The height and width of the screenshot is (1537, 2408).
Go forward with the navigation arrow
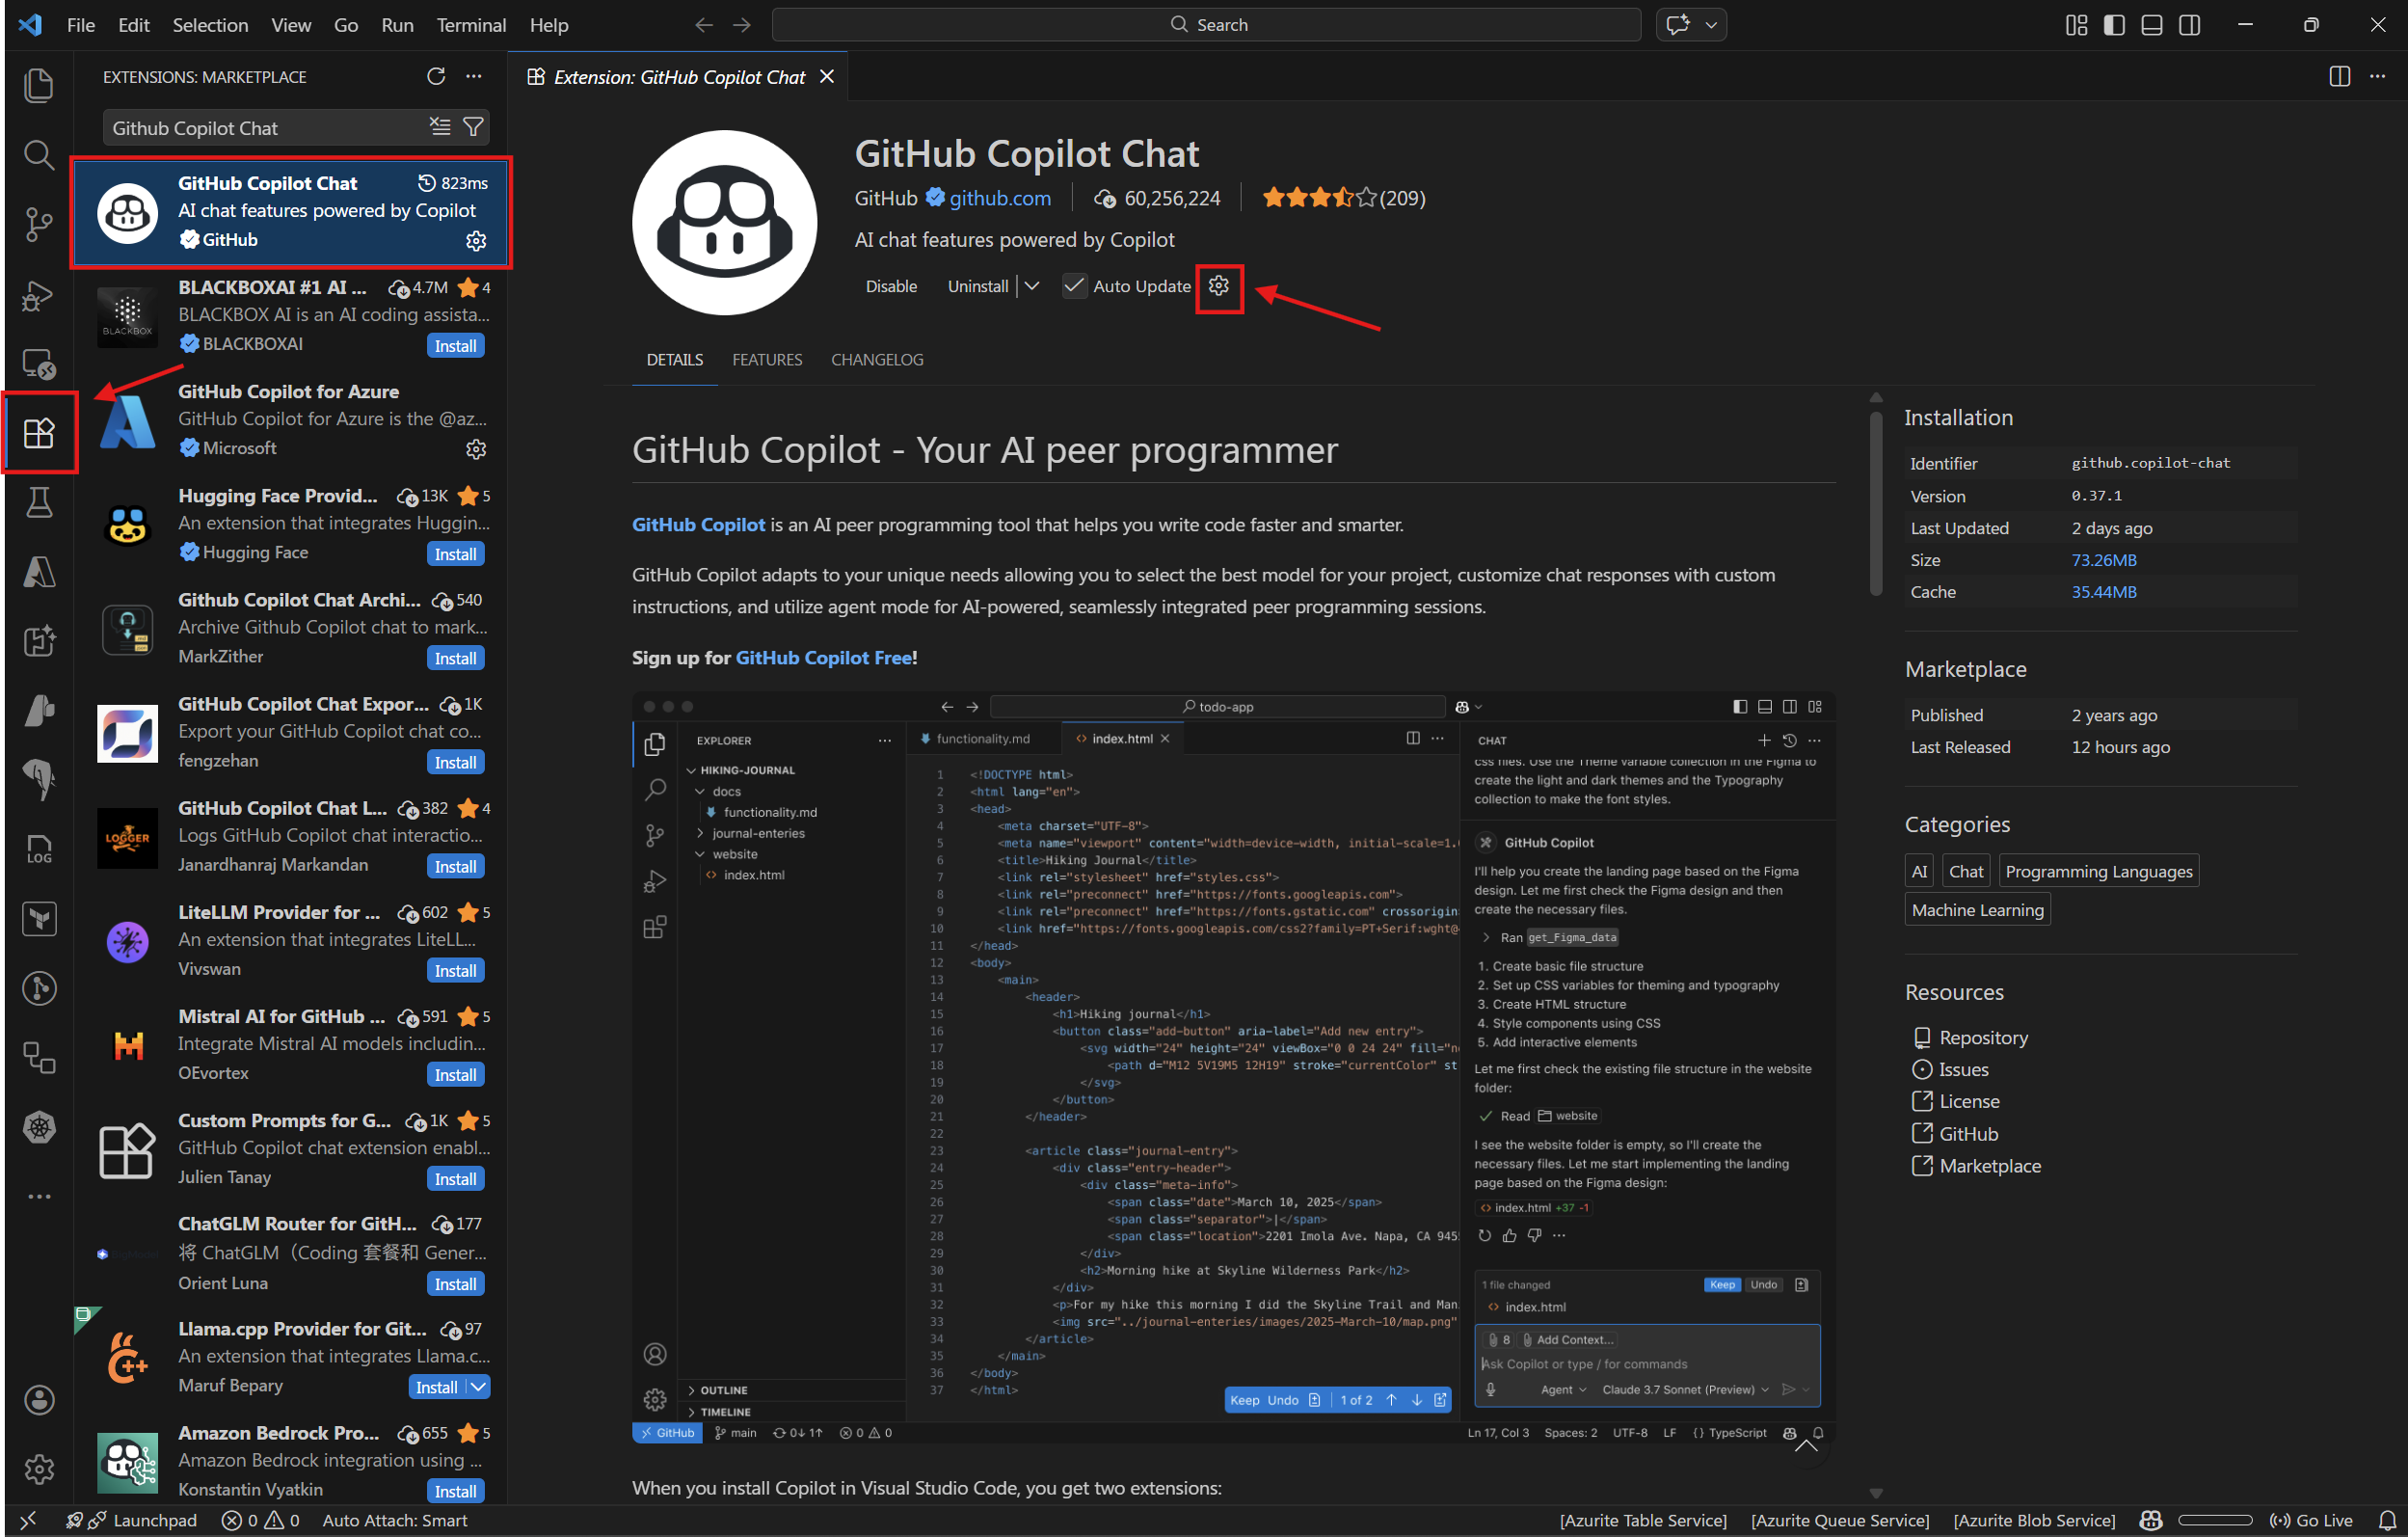coord(742,25)
